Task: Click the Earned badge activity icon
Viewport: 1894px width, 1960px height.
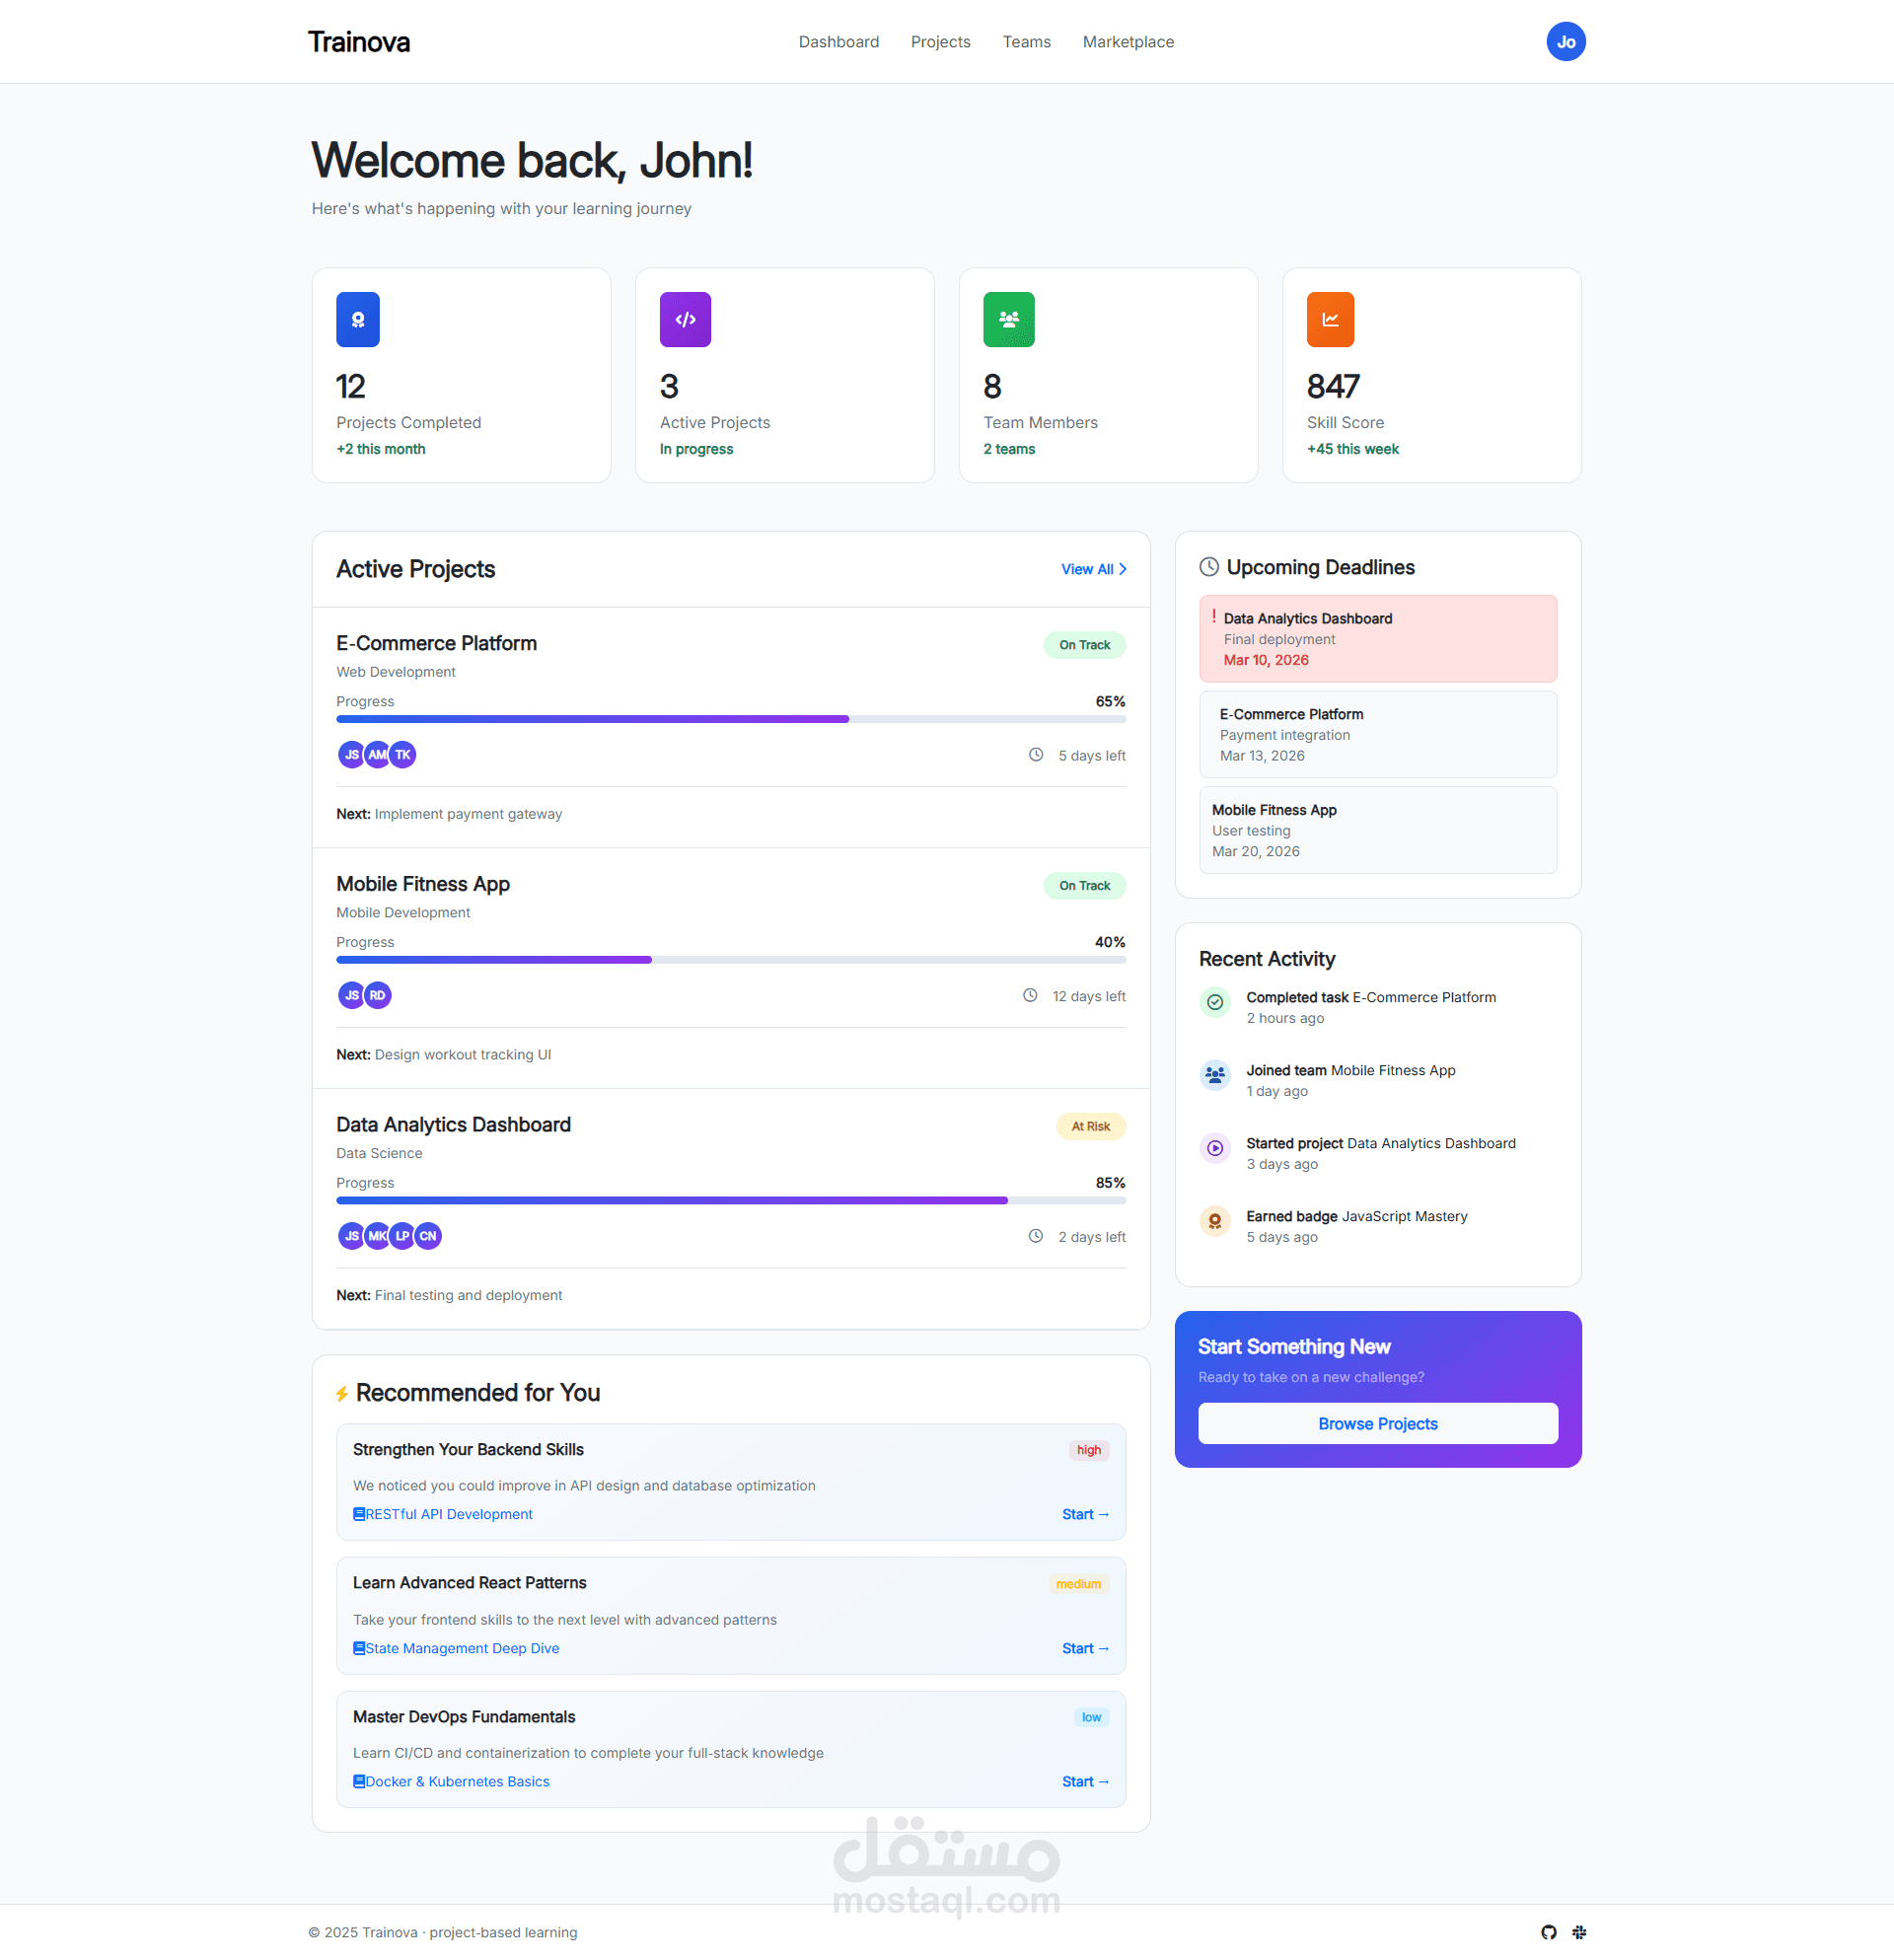Action: pyautogui.click(x=1214, y=1220)
